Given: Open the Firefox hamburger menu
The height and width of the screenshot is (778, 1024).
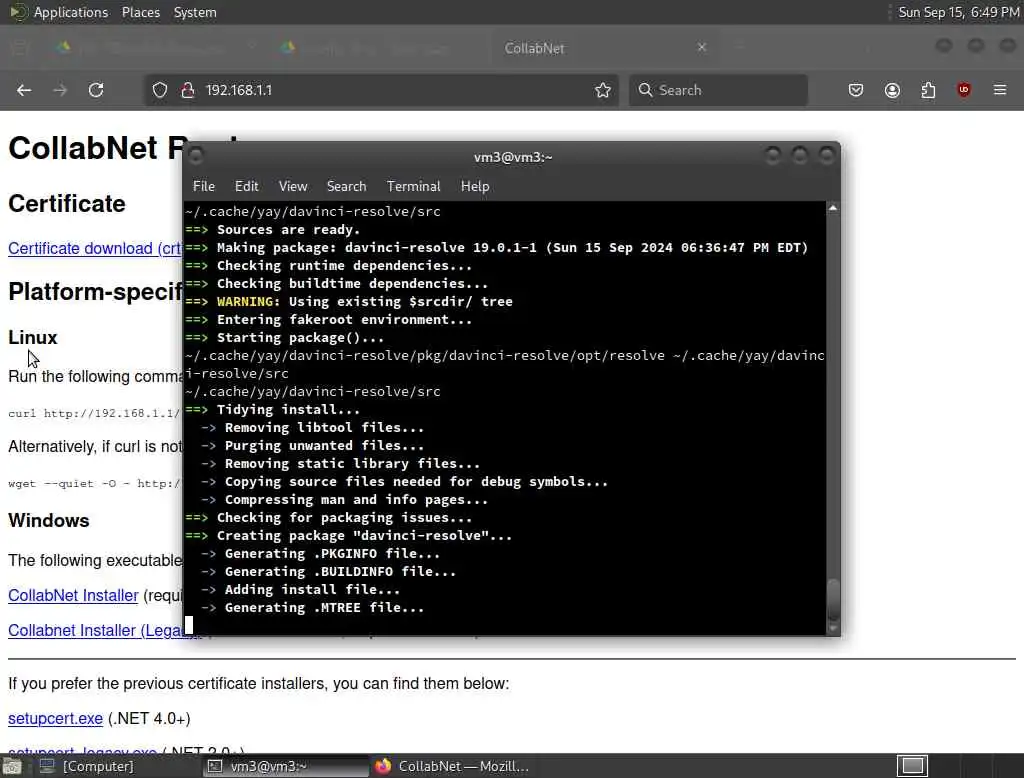Looking at the screenshot, I should tap(1000, 90).
